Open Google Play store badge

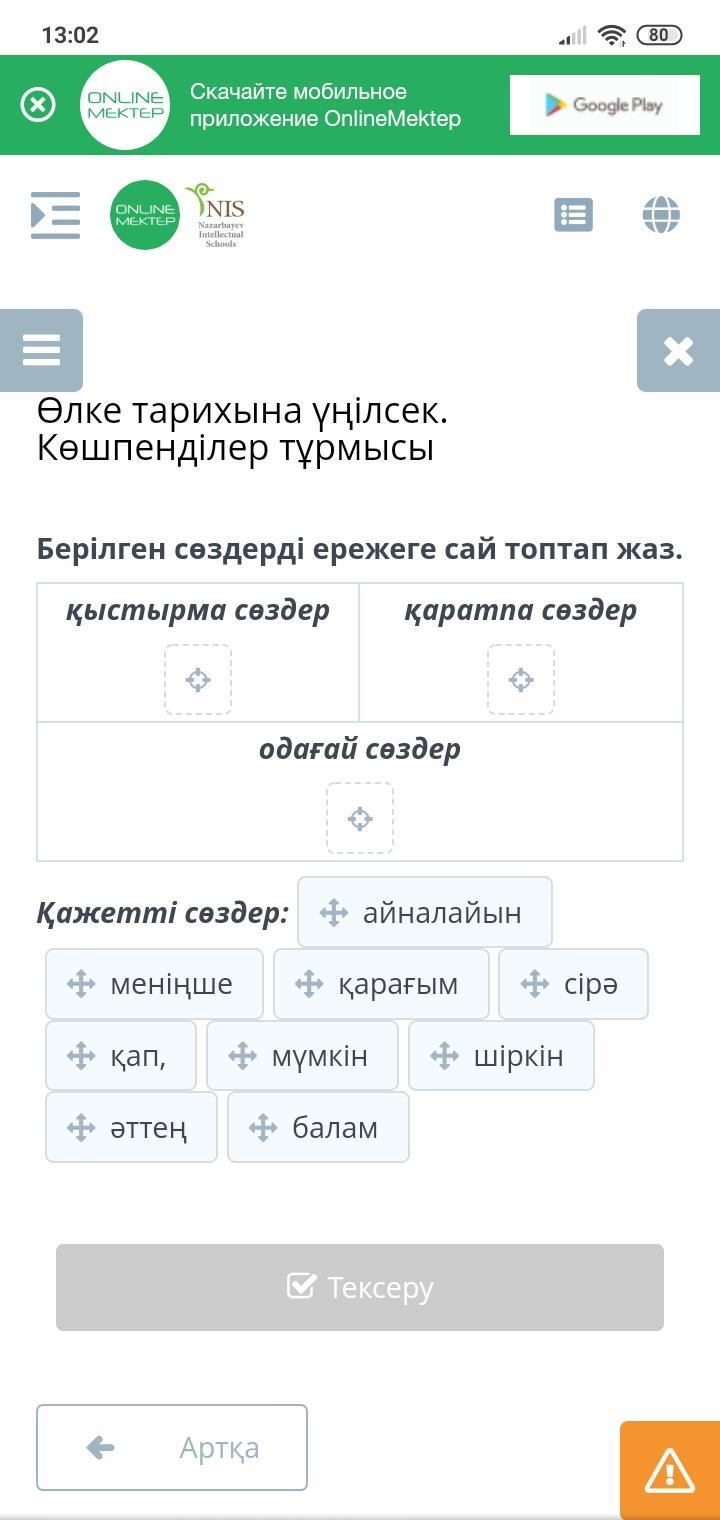(604, 105)
